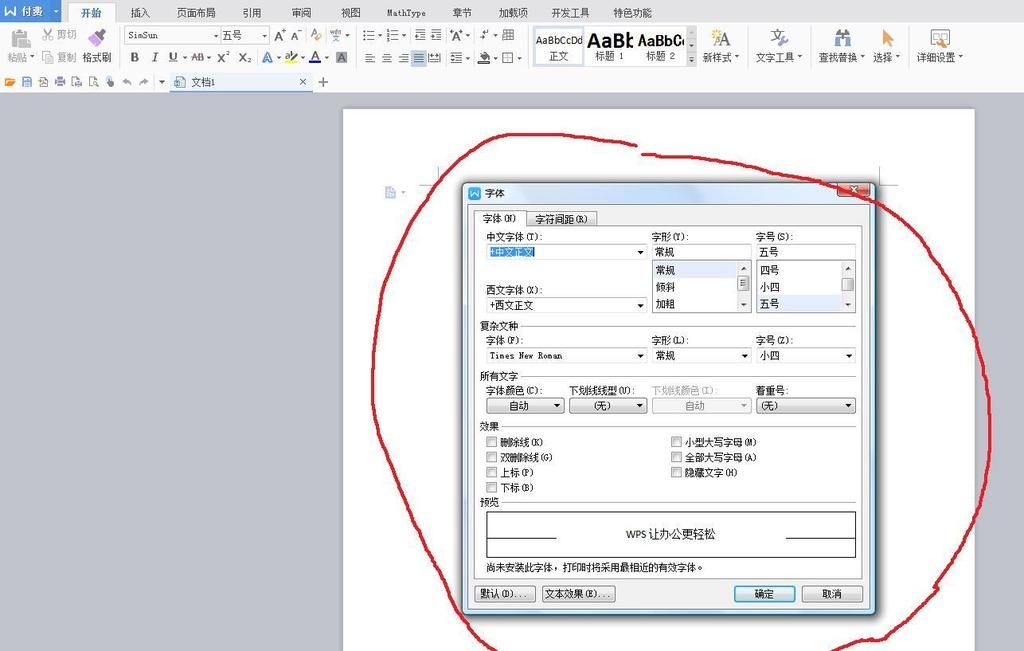Center align text in ribbon

tap(387, 58)
